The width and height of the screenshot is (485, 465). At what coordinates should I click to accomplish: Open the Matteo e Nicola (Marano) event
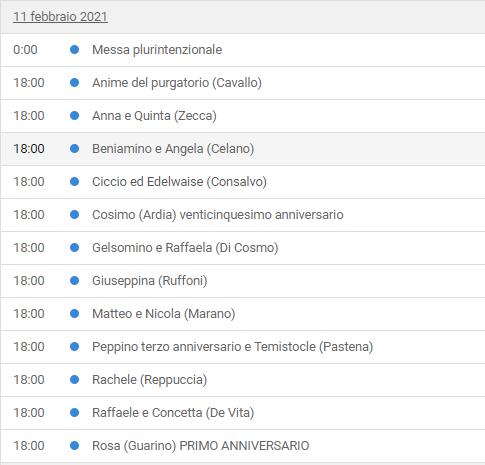(164, 314)
